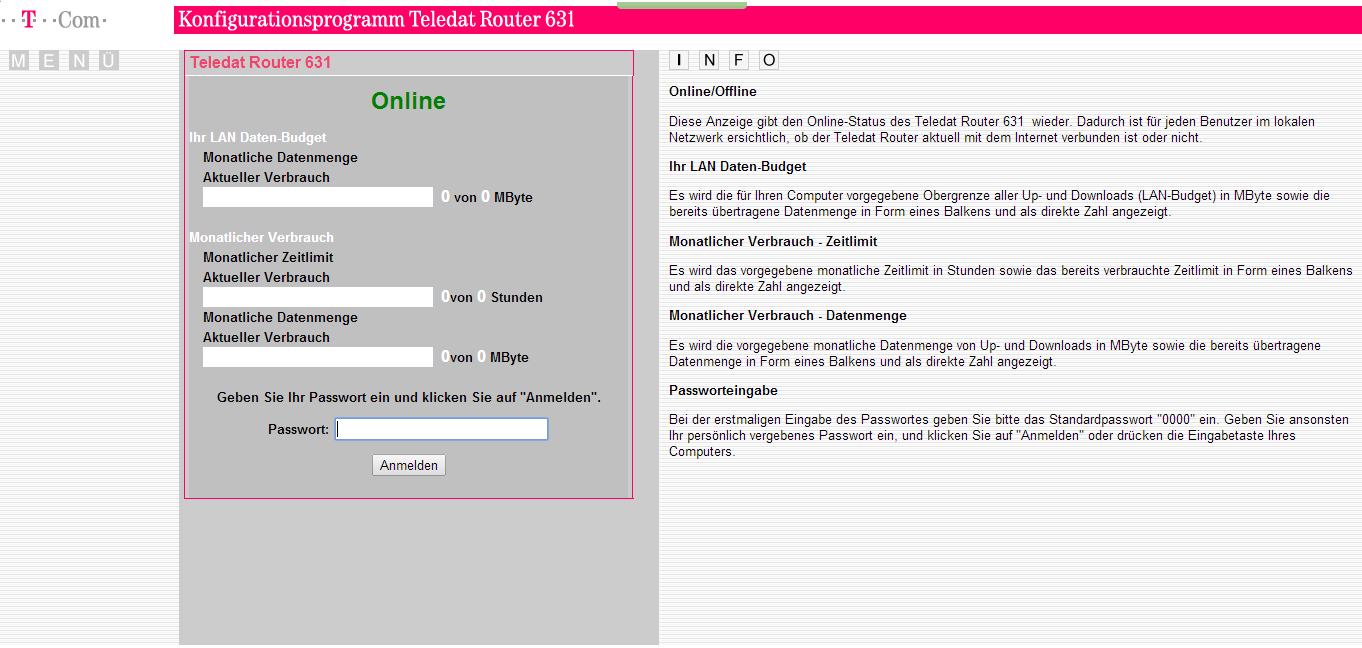Screen dimensions: 1362x648
Task: Click the T-Com logo
Action: pyautogui.click(x=54, y=20)
